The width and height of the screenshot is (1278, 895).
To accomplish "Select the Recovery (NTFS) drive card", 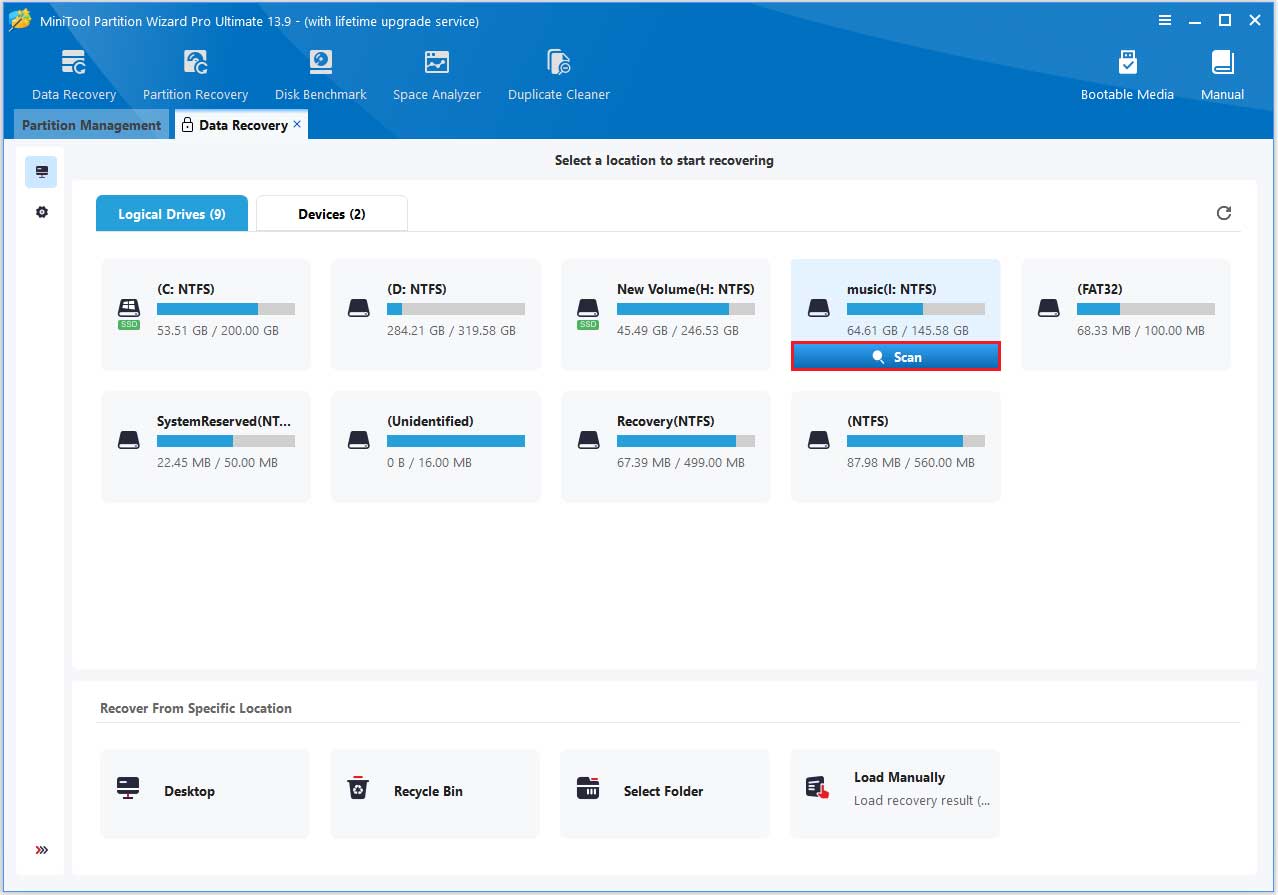I will [x=666, y=447].
